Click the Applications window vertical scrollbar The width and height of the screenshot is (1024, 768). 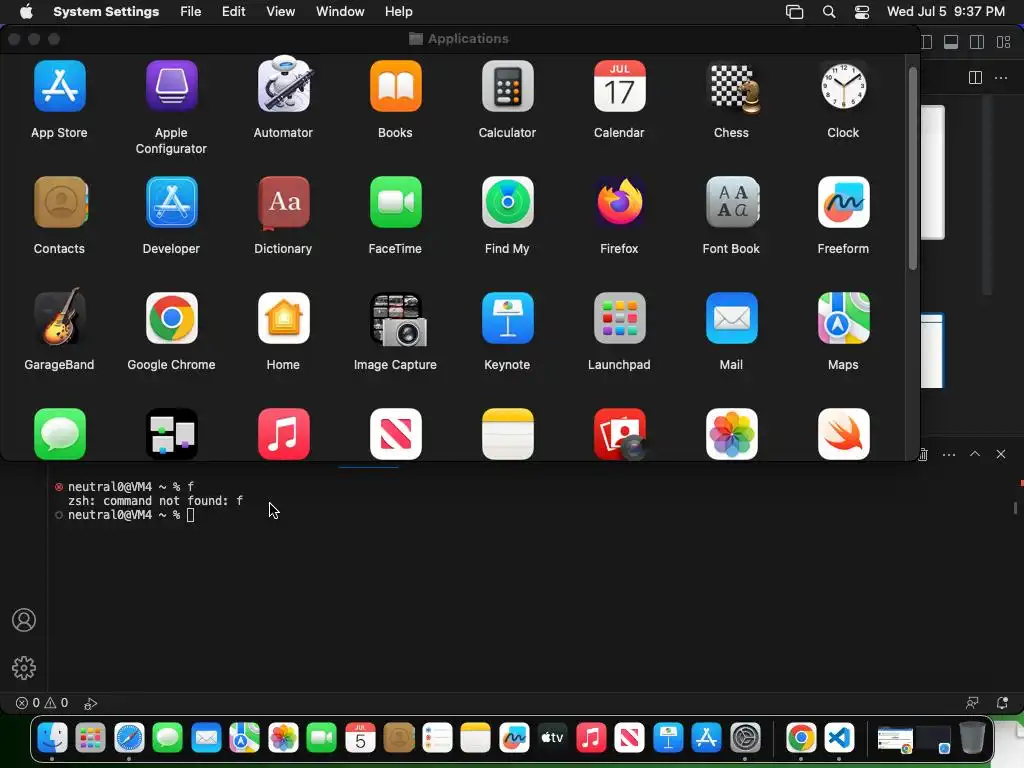click(x=912, y=168)
